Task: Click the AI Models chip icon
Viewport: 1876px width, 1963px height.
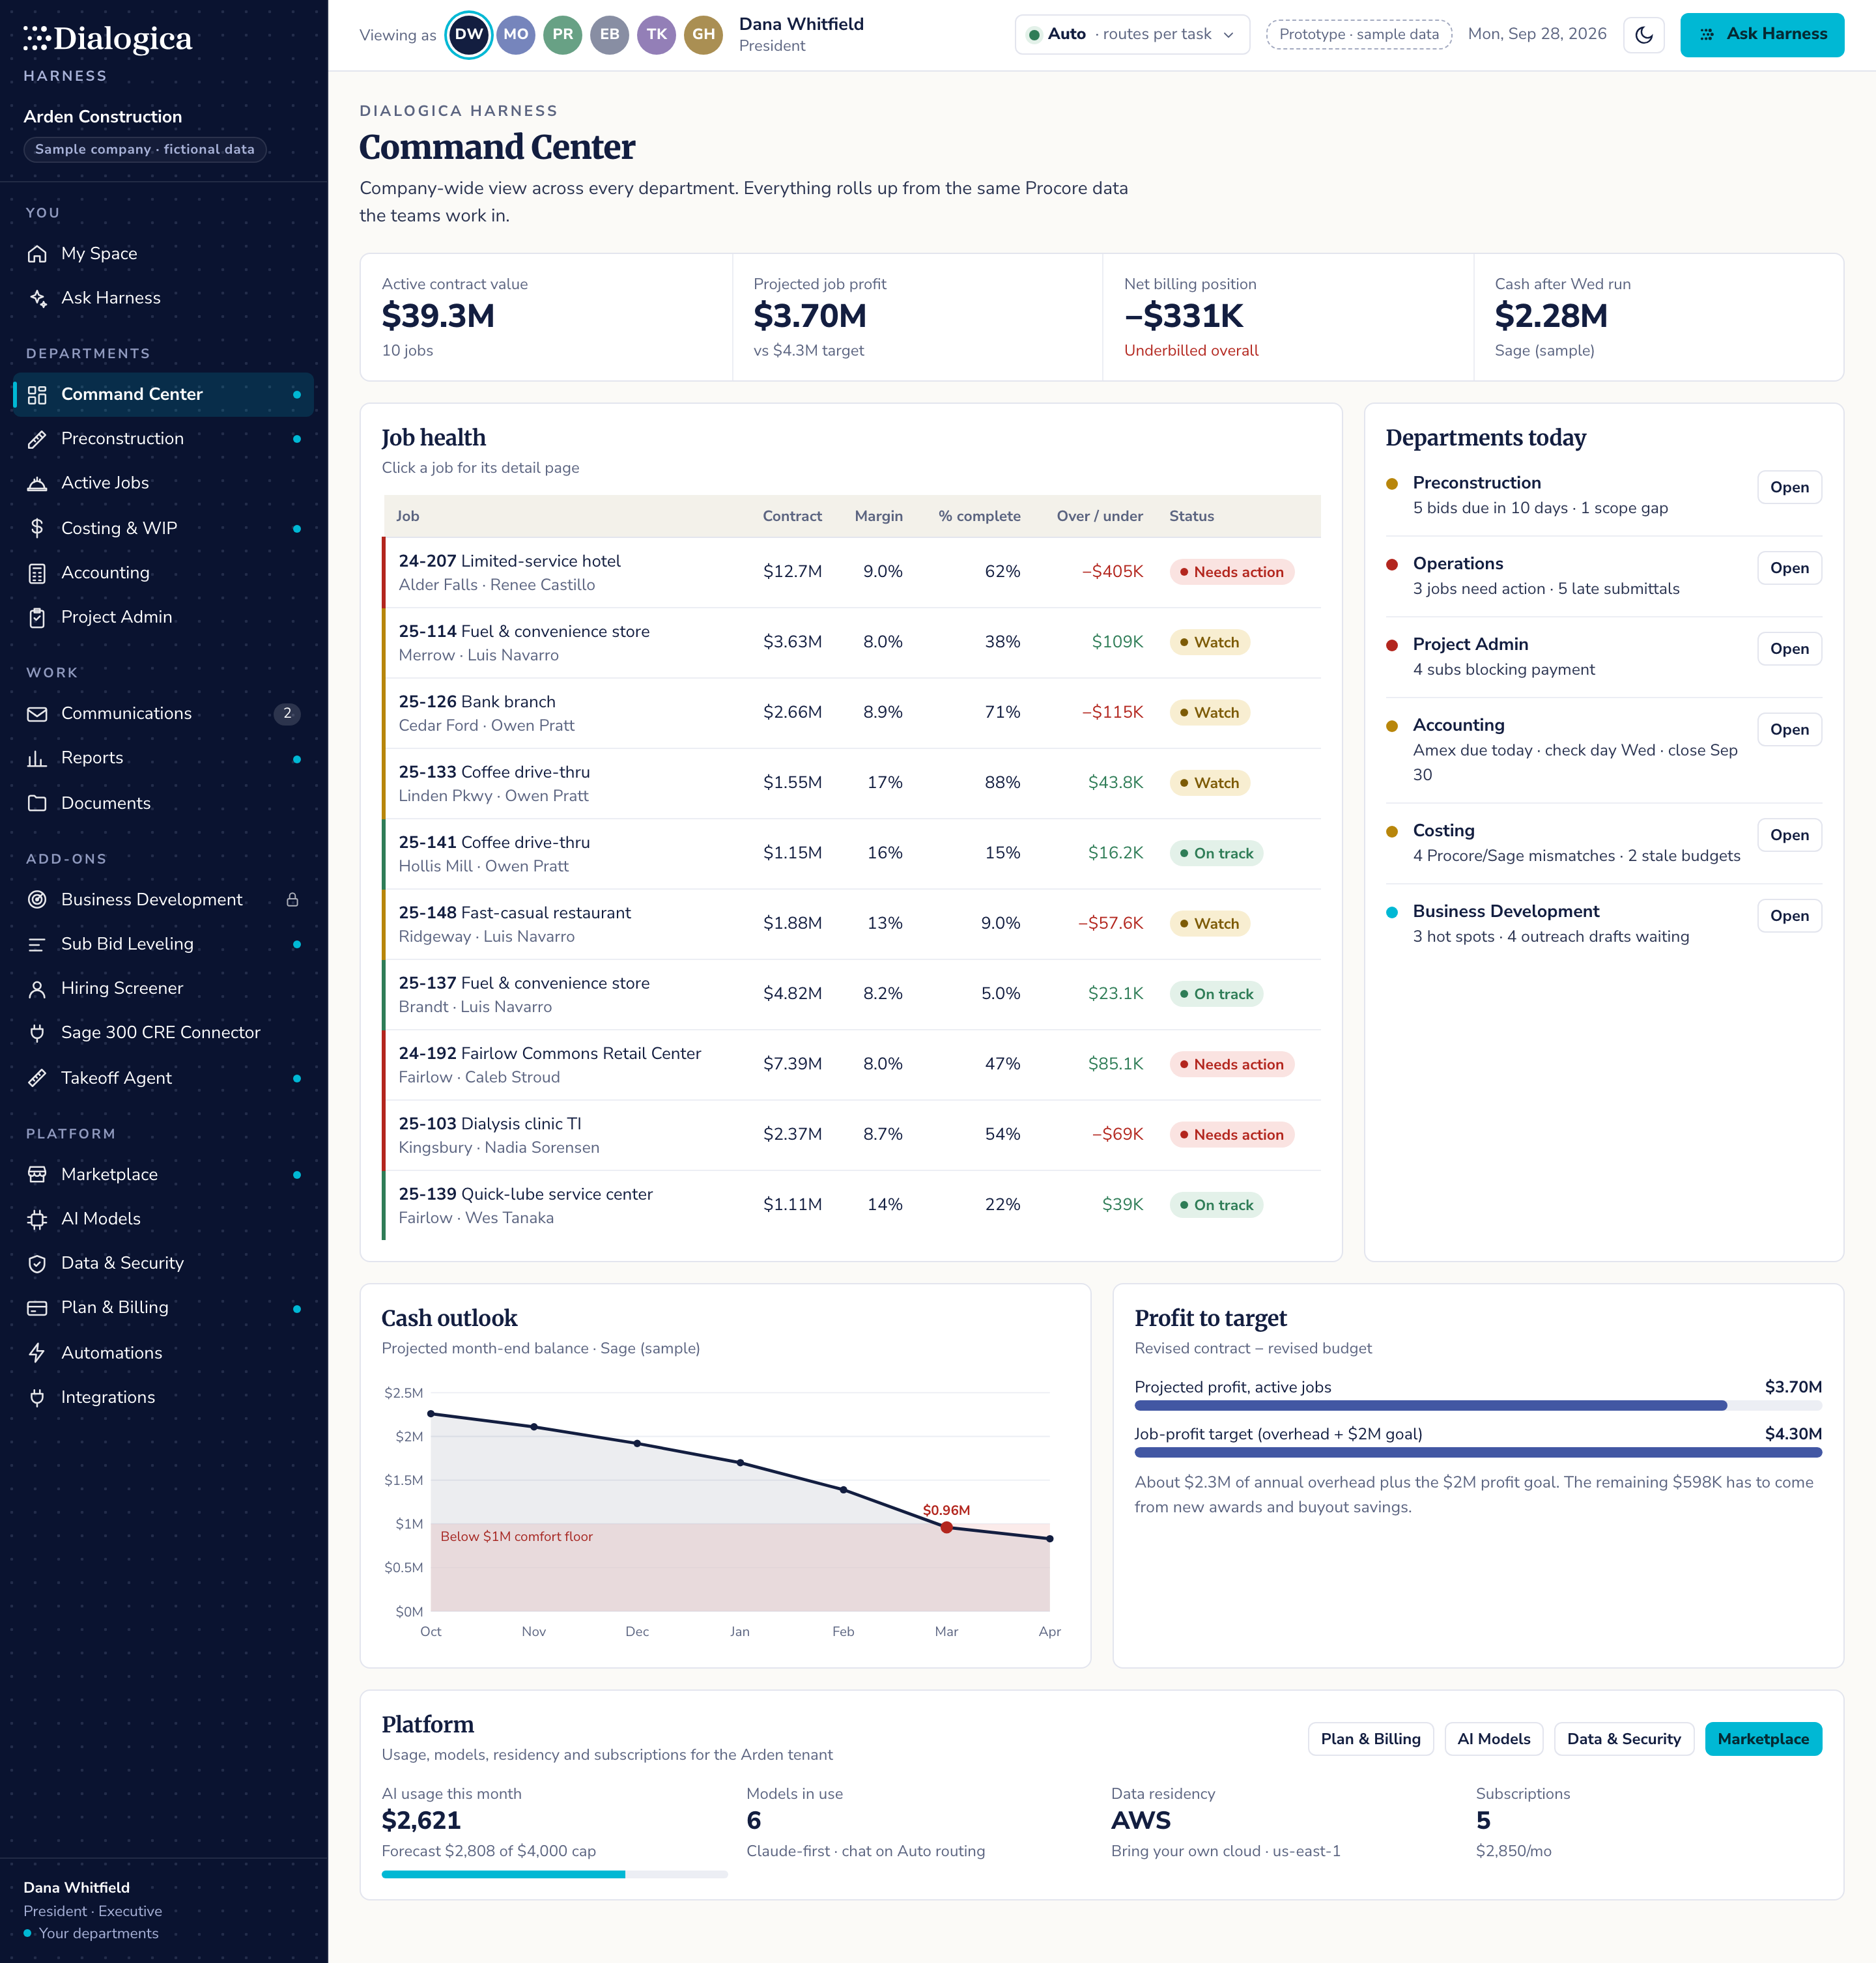Action: [x=37, y=1219]
